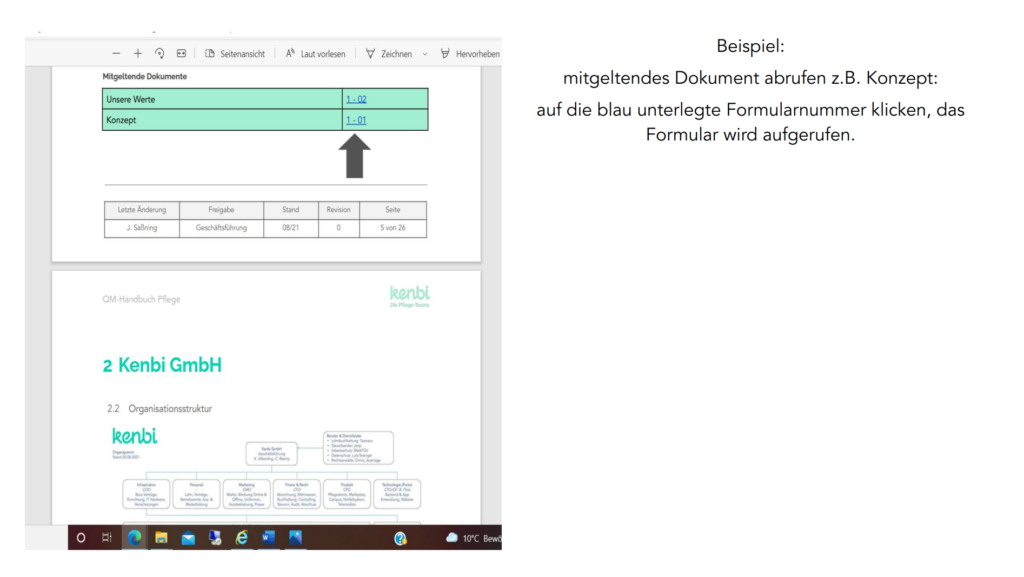Viewport: 1024px width, 577px height.
Task: Open the Mail app from the taskbar
Action: [x=188, y=538]
